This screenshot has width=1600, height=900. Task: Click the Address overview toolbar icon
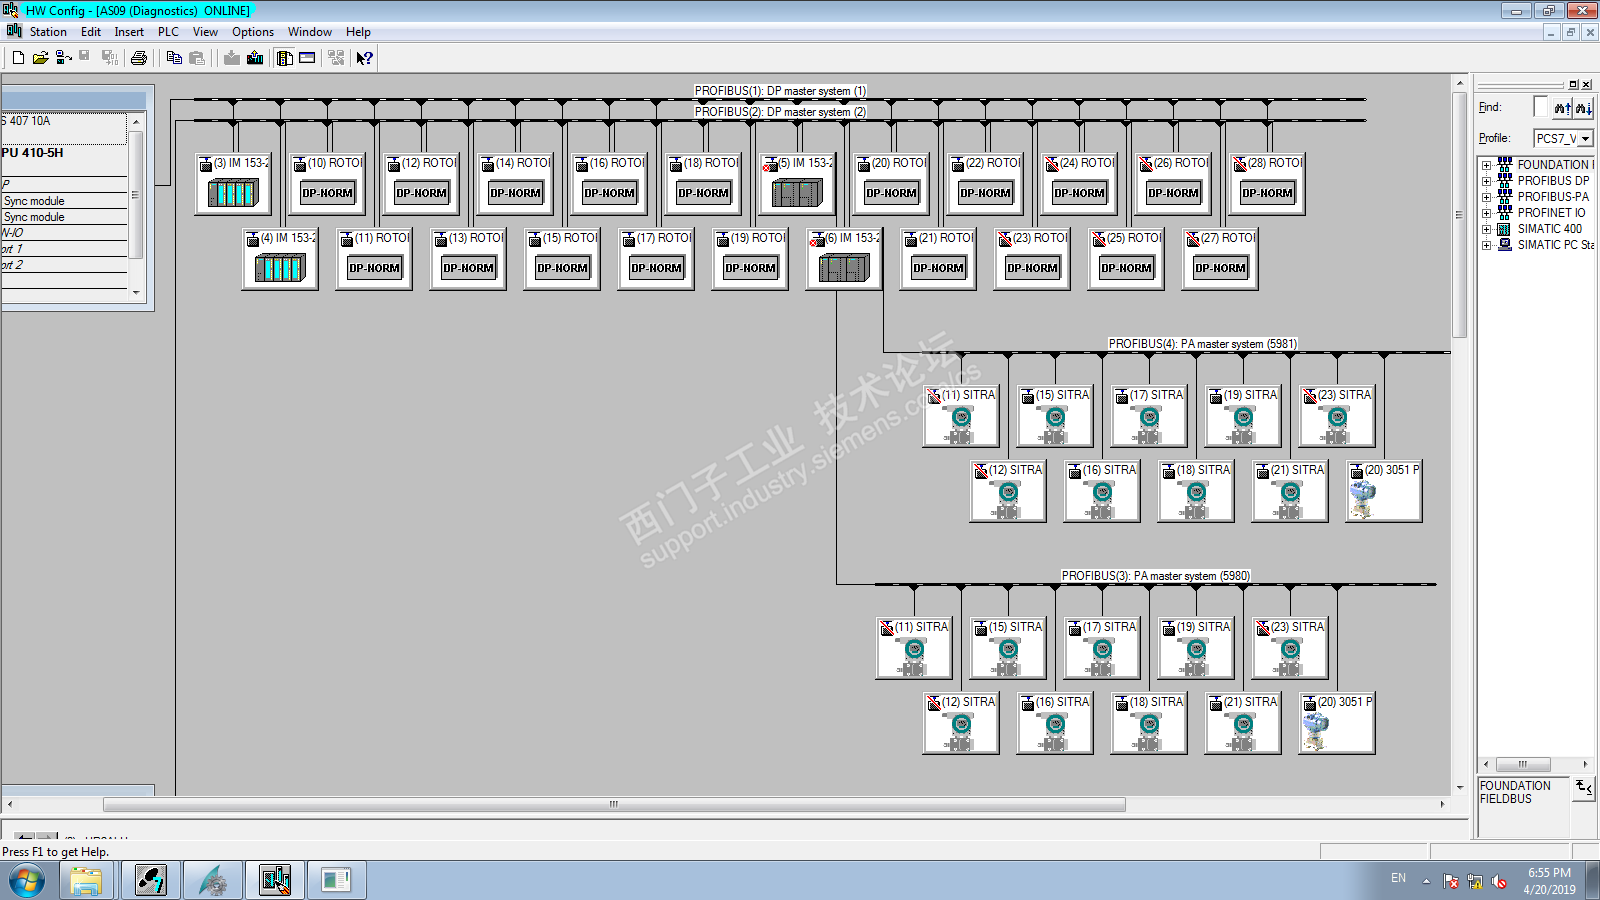(307, 58)
